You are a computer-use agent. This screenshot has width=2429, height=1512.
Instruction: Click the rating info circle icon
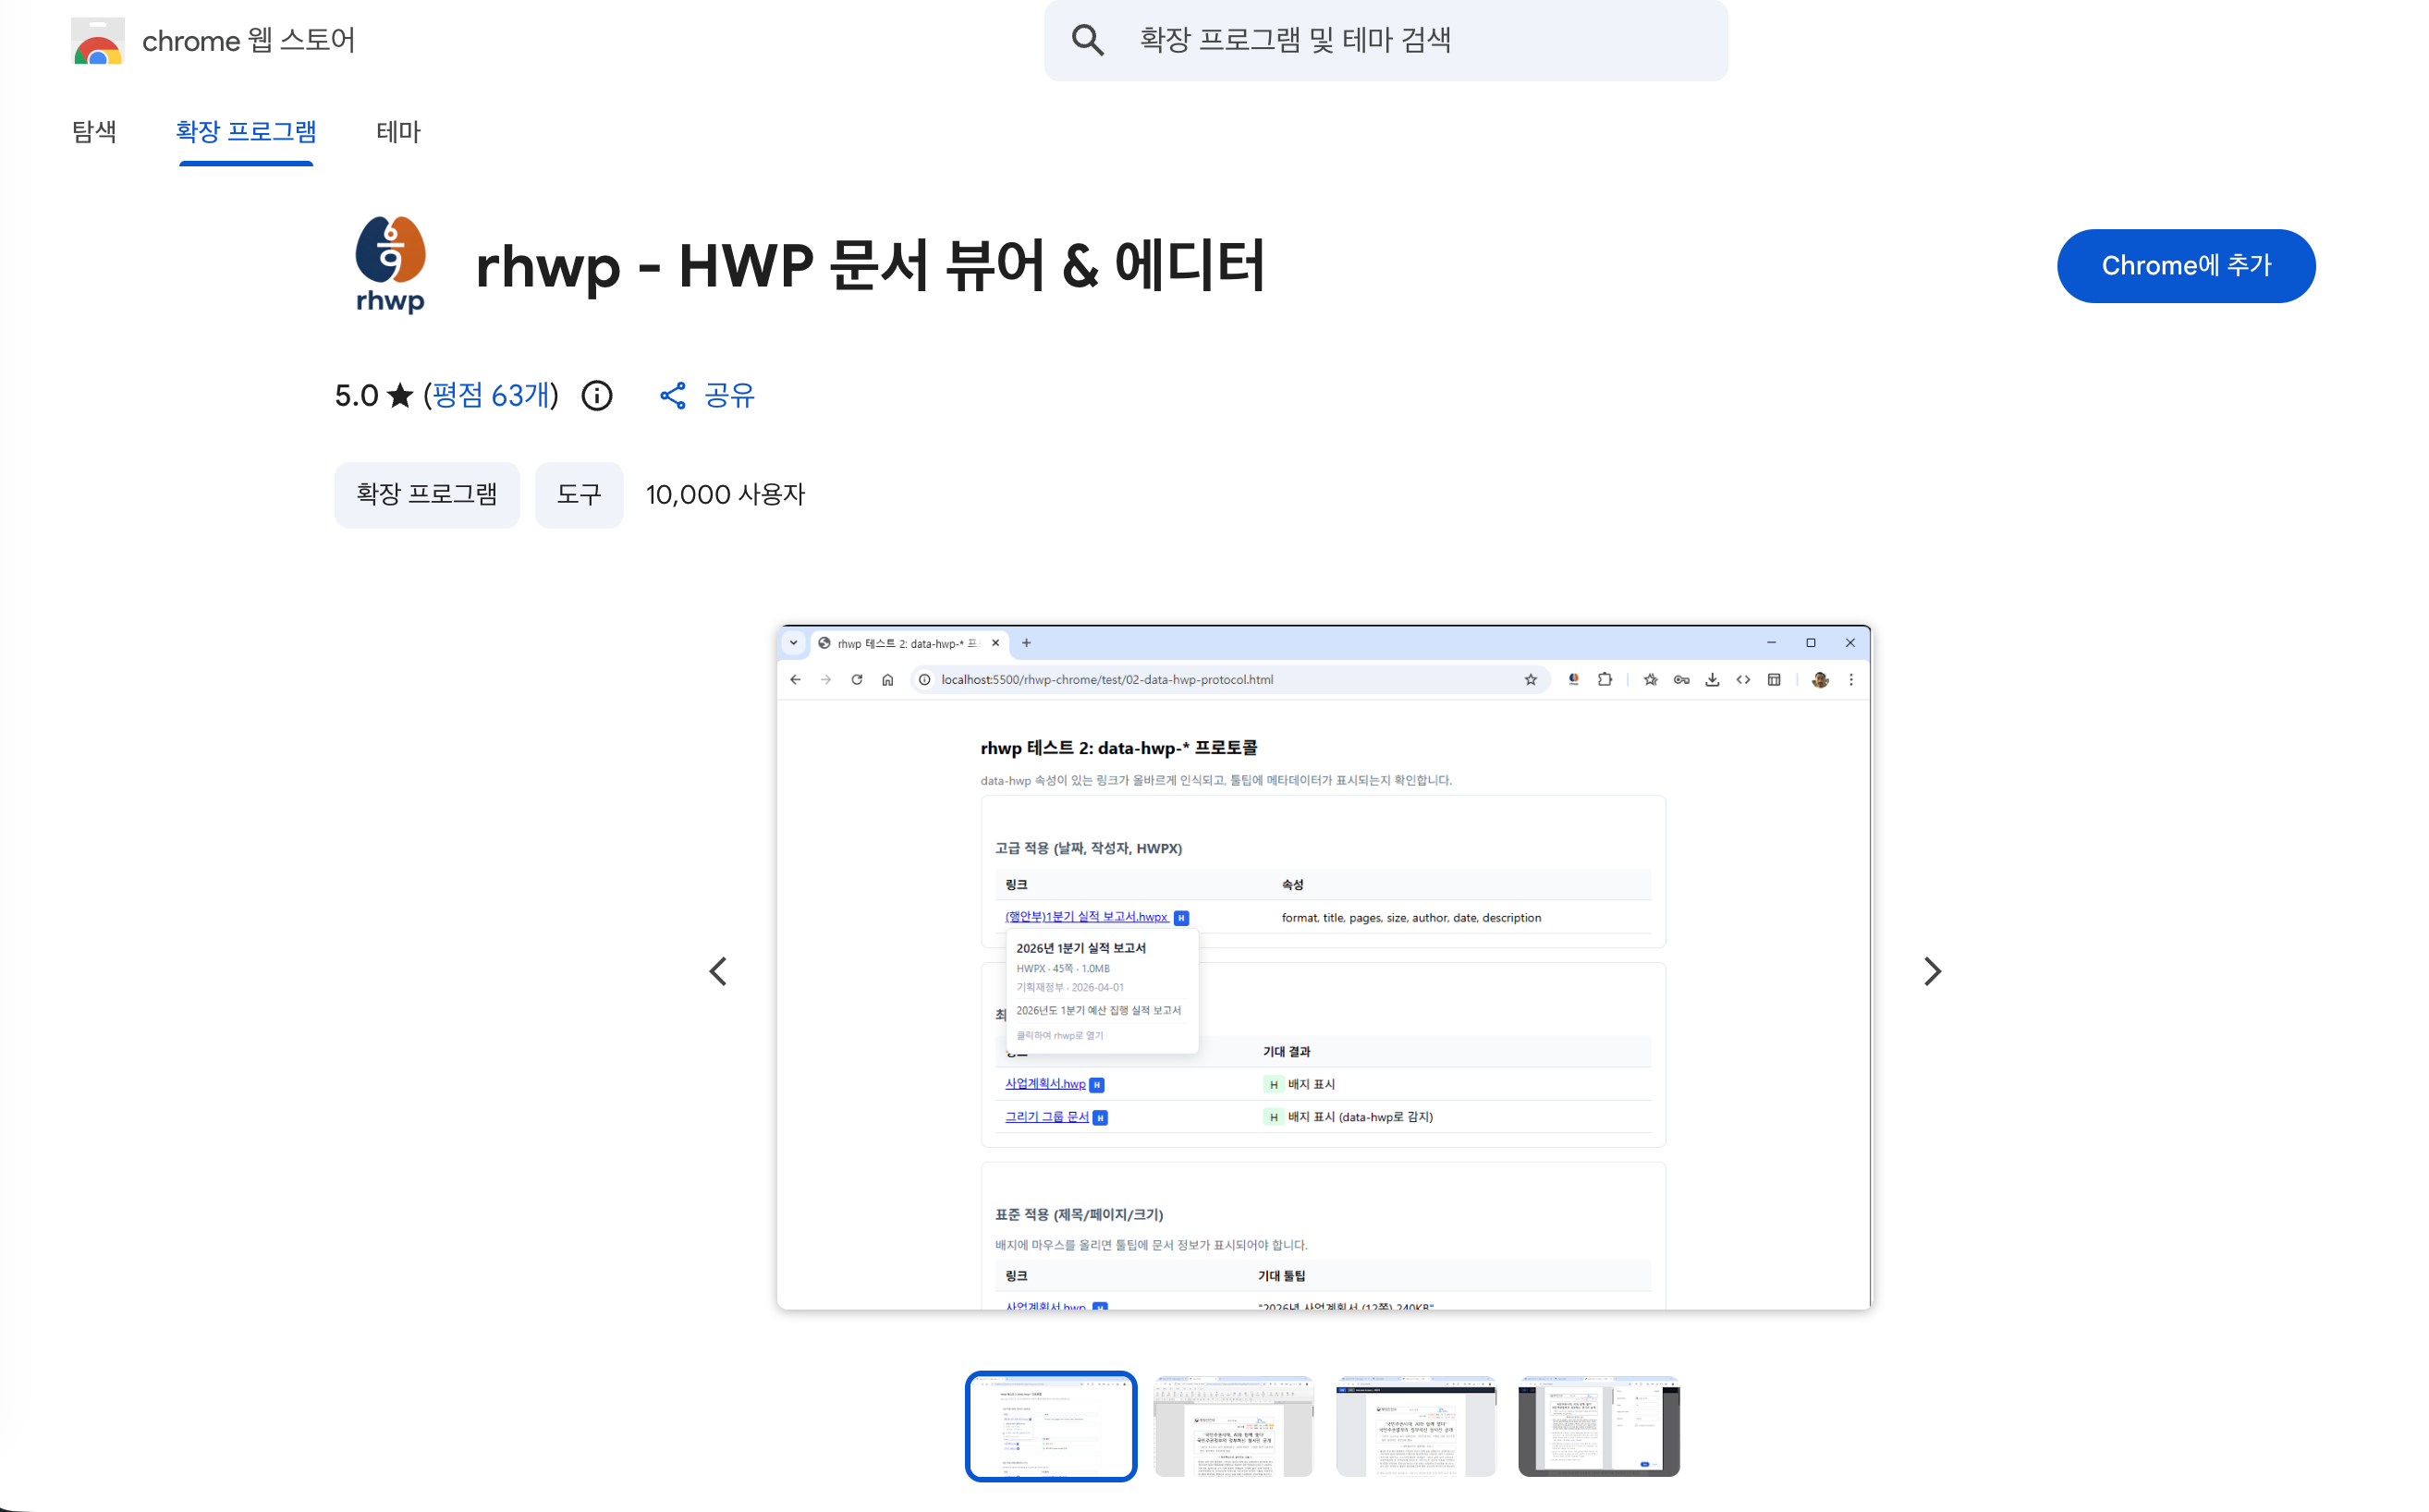(597, 396)
